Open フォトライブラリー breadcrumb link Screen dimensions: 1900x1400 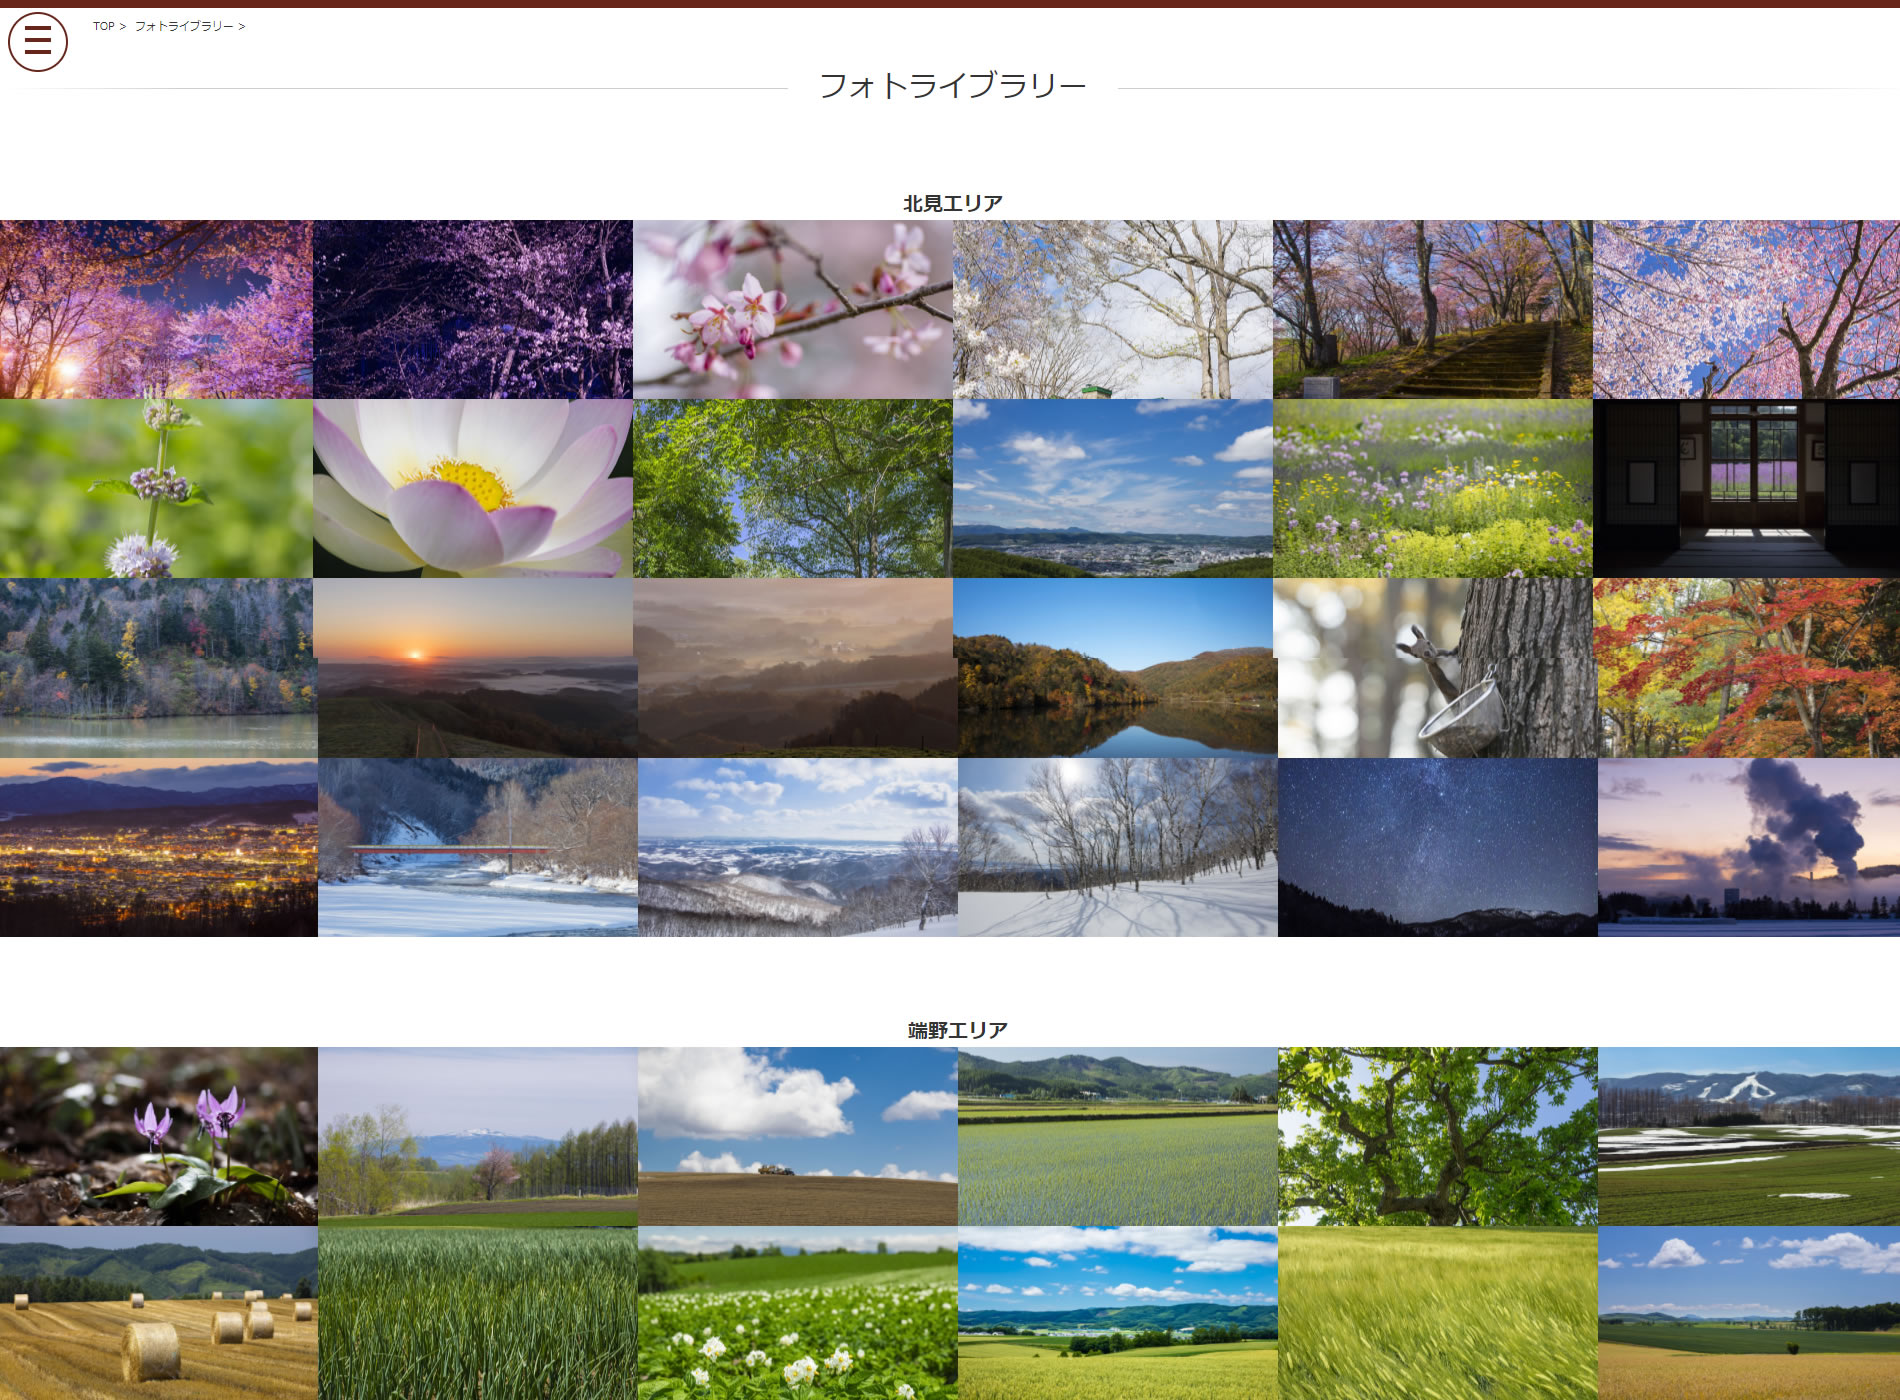click(184, 26)
